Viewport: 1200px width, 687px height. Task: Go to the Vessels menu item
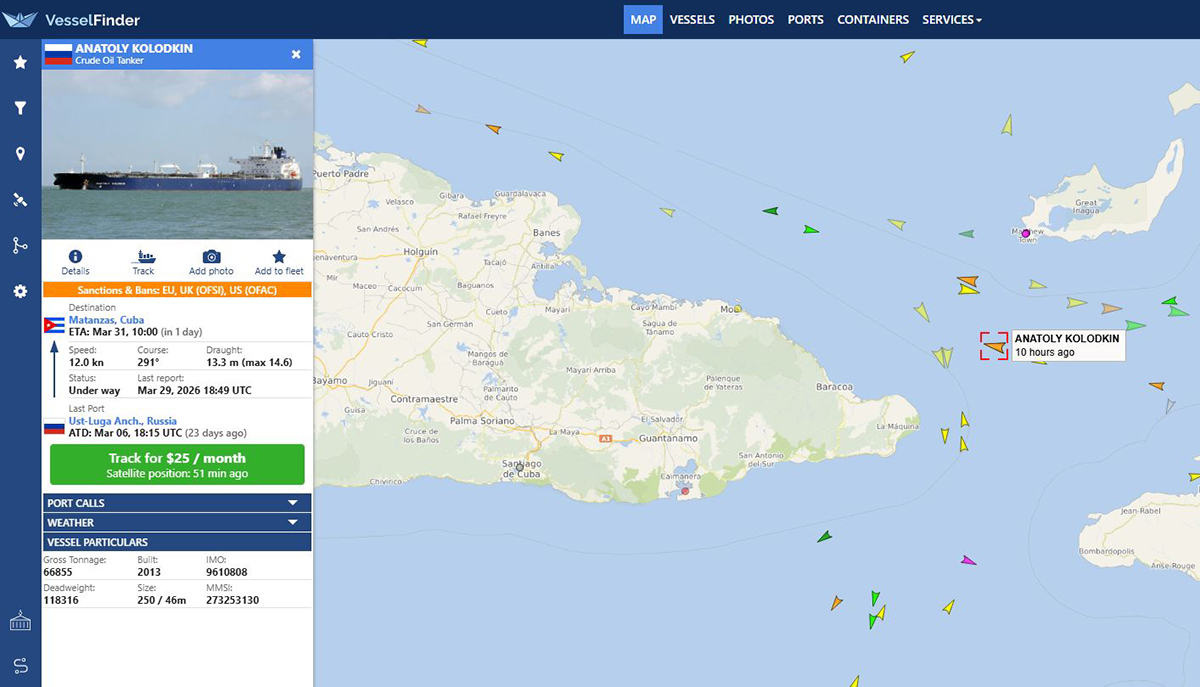coord(692,19)
